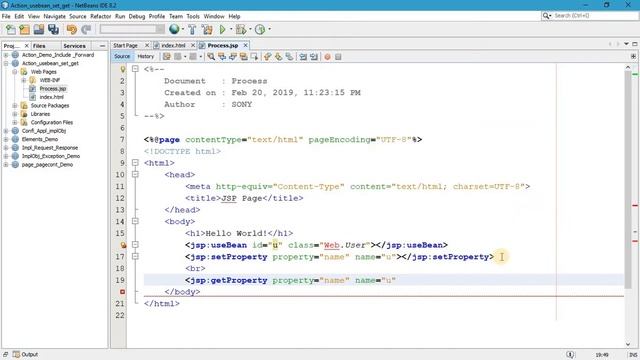The height and width of the screenshot is (360, 640).
Task: Close the Process.jsp tab
Action: point(245,46)
